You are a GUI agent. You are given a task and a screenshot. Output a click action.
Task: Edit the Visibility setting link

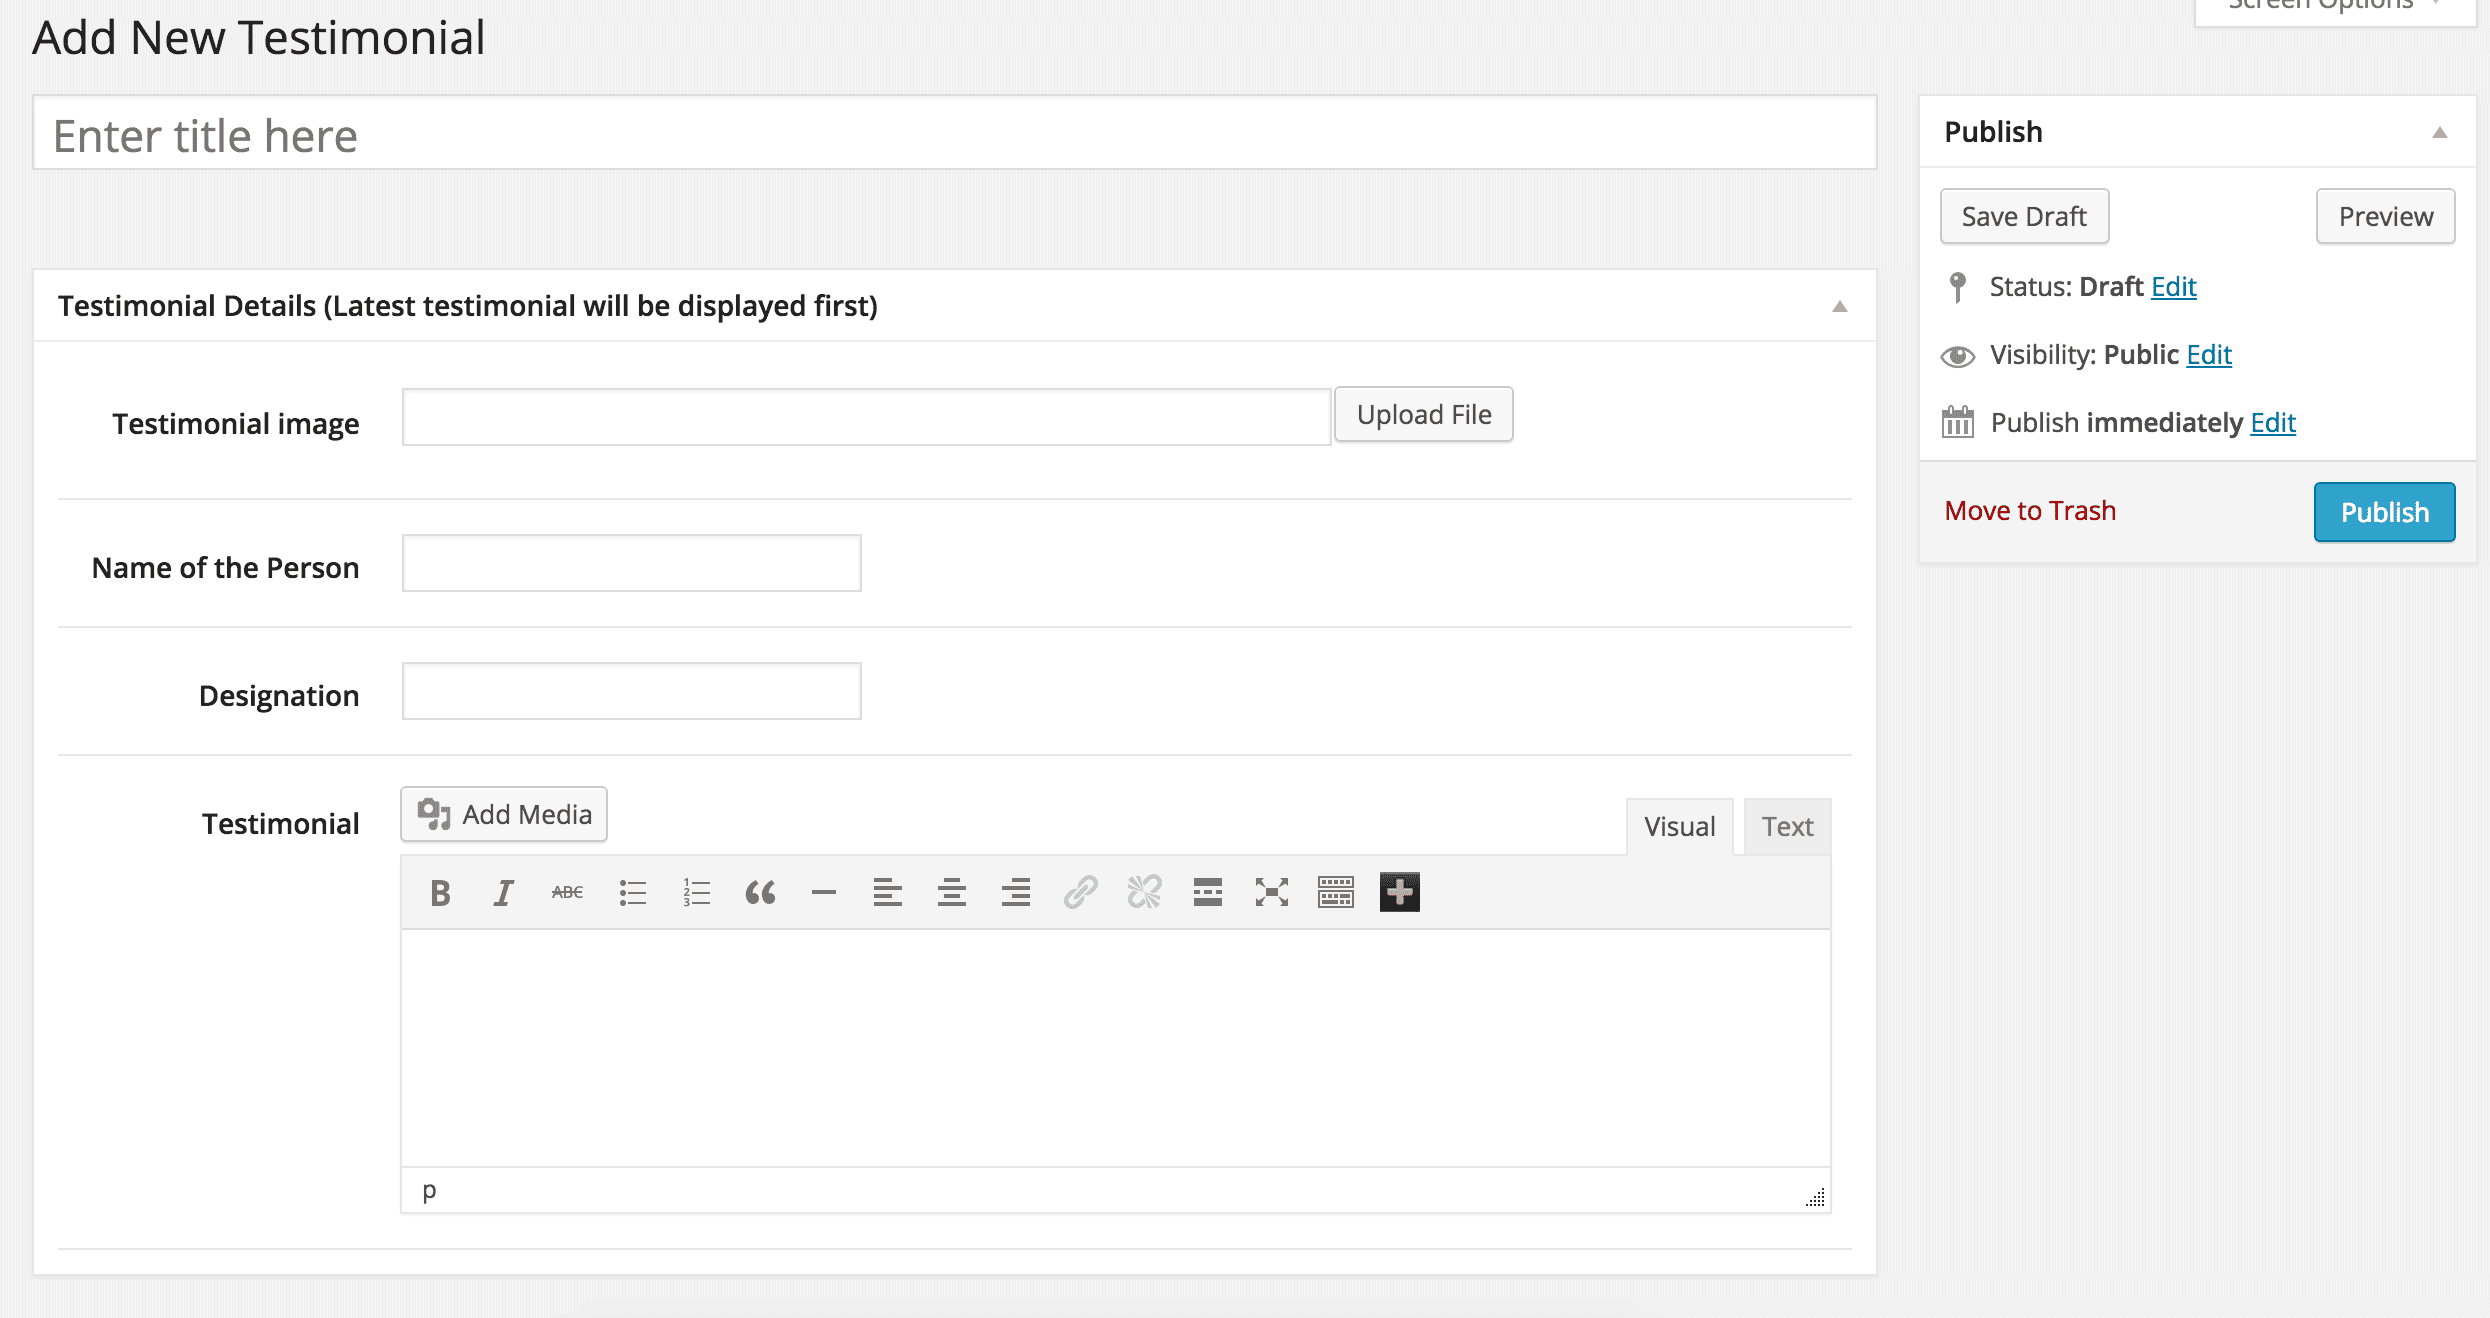[x=2209, y=355]
